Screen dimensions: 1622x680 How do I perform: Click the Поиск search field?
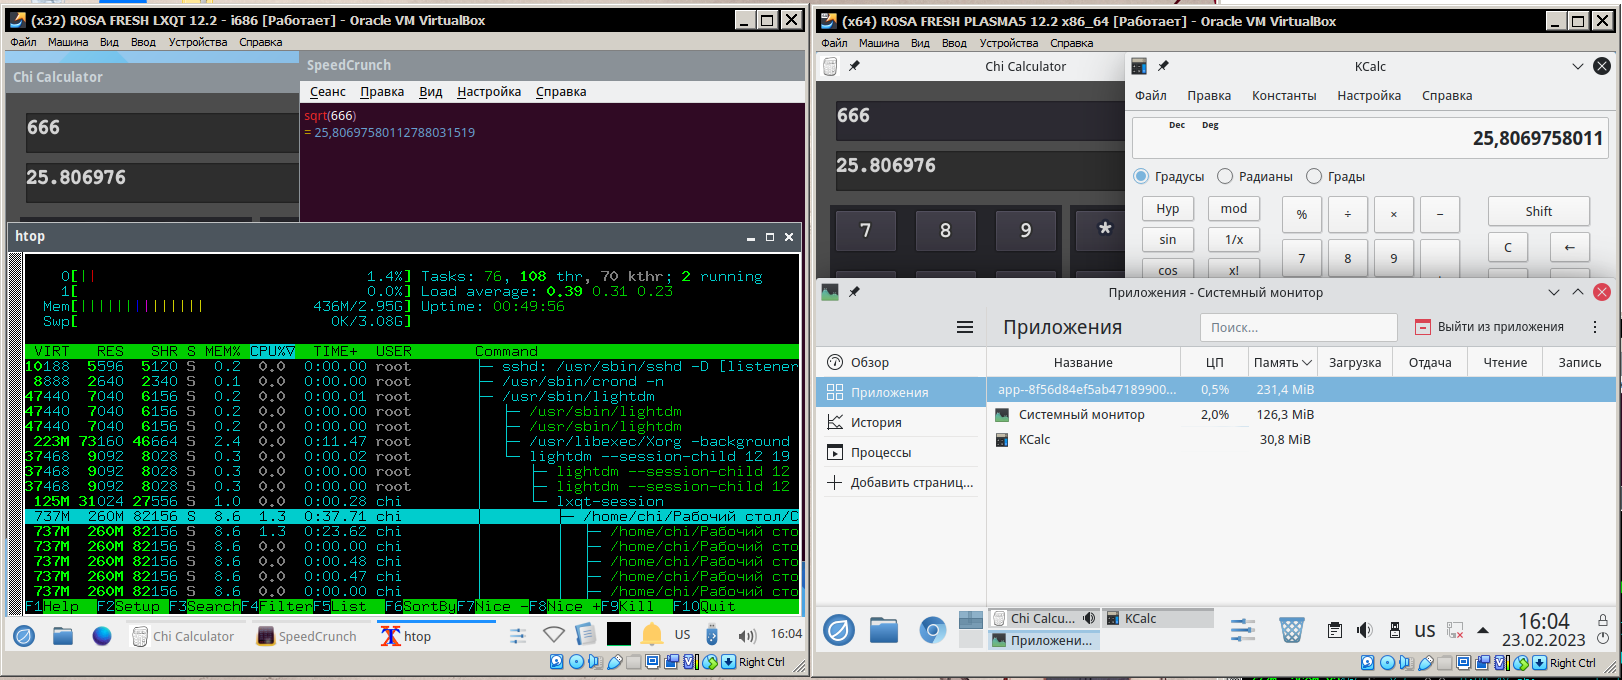(x=1297, y=327)
